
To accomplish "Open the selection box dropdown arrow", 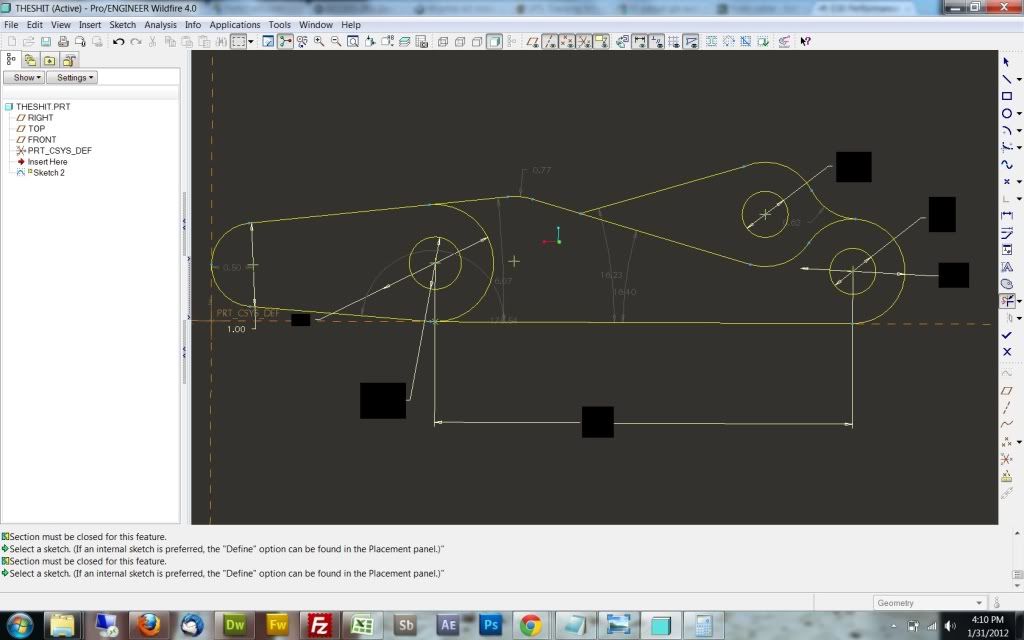I will (x=251, y=41).
